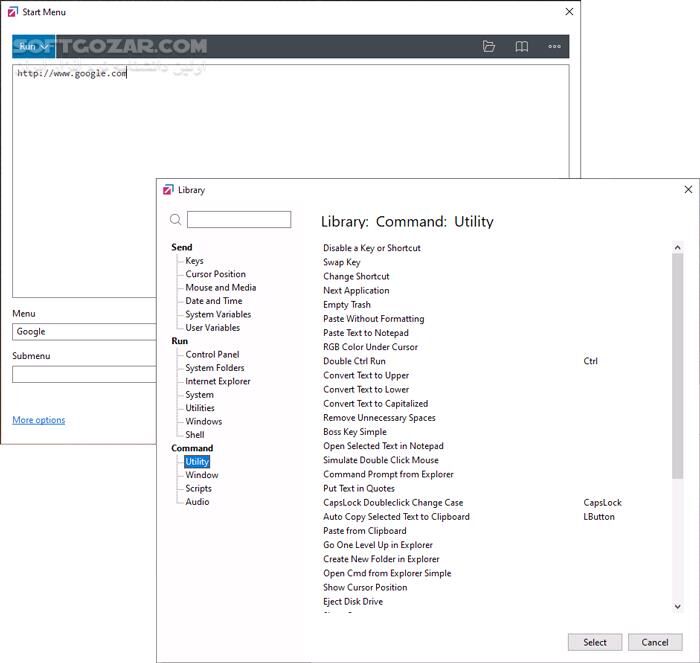The width and height of the screenshot is (700, 663).
Task: Open the three-dots more menu icon
Action: [554, 46]
